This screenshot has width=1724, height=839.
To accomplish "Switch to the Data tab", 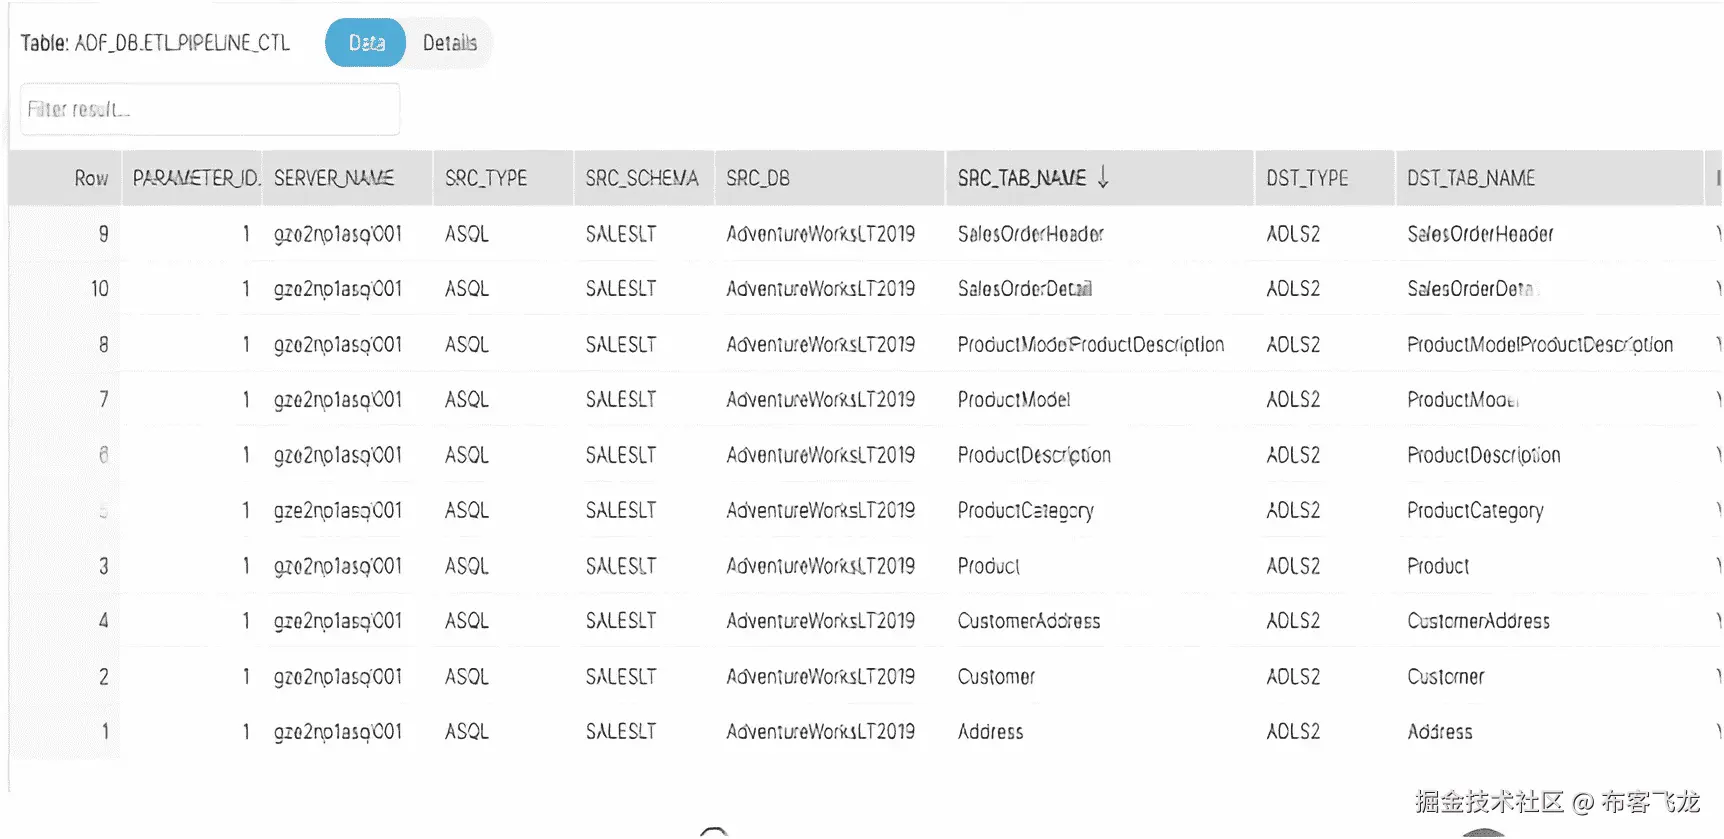I will coord(366,43).
